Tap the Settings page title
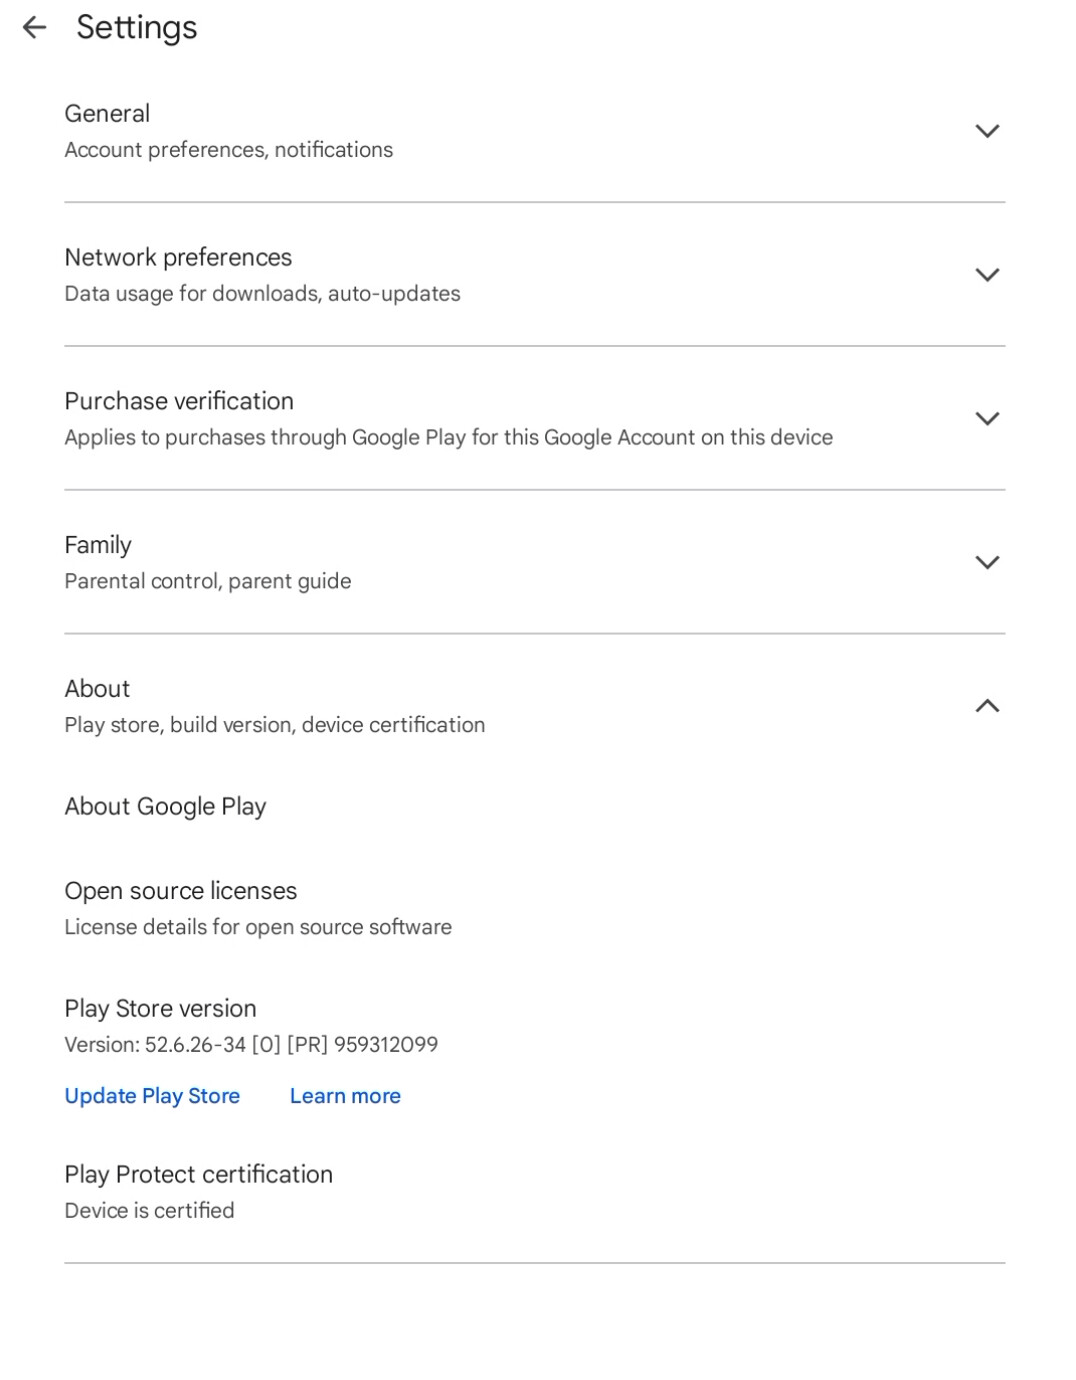The image size is (1076, 1380). [137, 28]
